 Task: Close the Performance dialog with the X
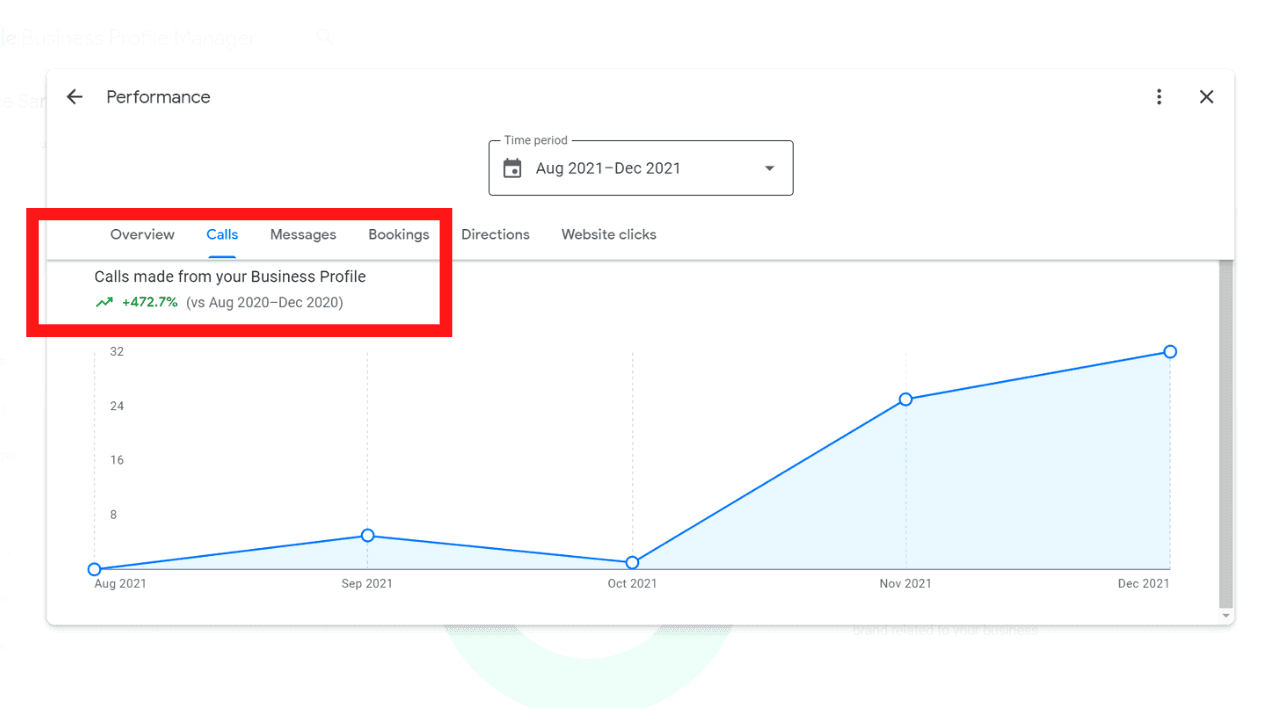point(1206,97)
